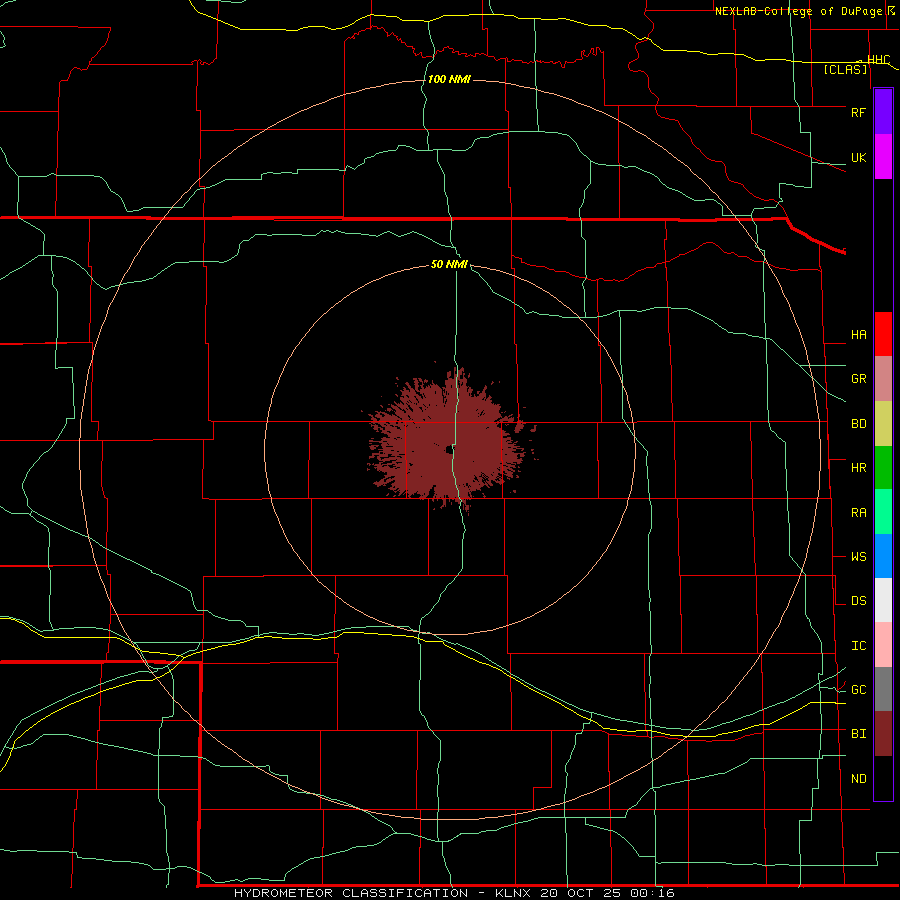Click the GC legend label

858,690
